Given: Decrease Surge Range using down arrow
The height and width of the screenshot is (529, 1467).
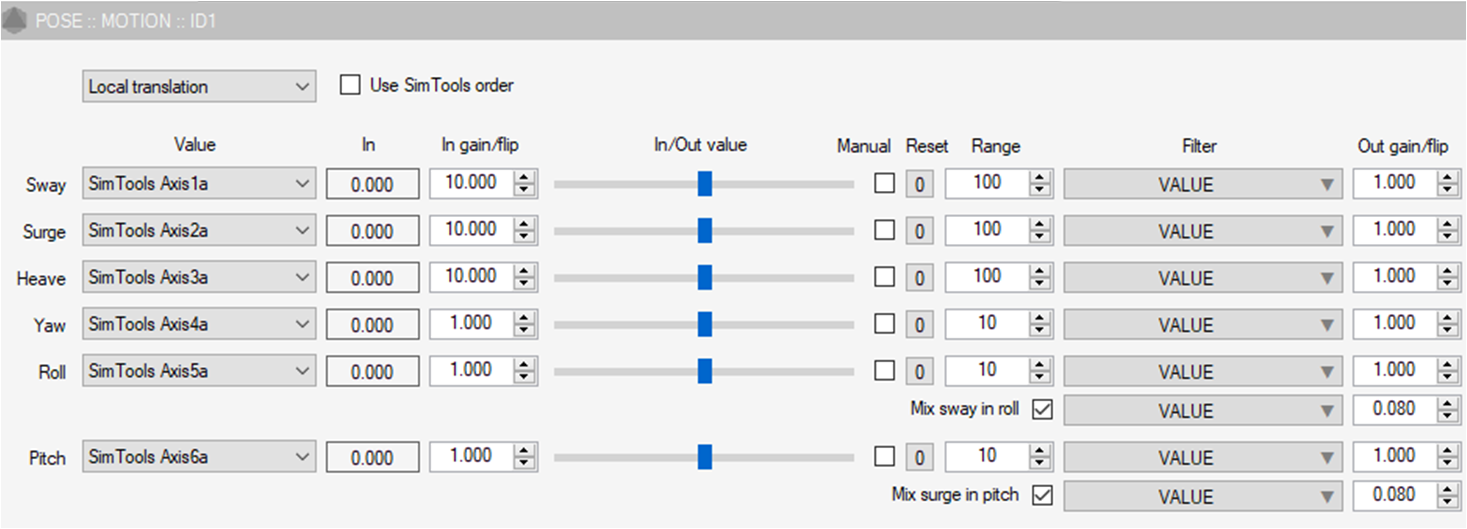Looking at the screenshot, I should coord(1041,238).
